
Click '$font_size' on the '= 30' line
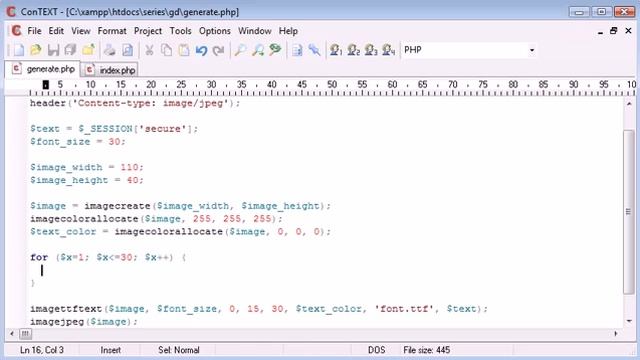[60, 142]
